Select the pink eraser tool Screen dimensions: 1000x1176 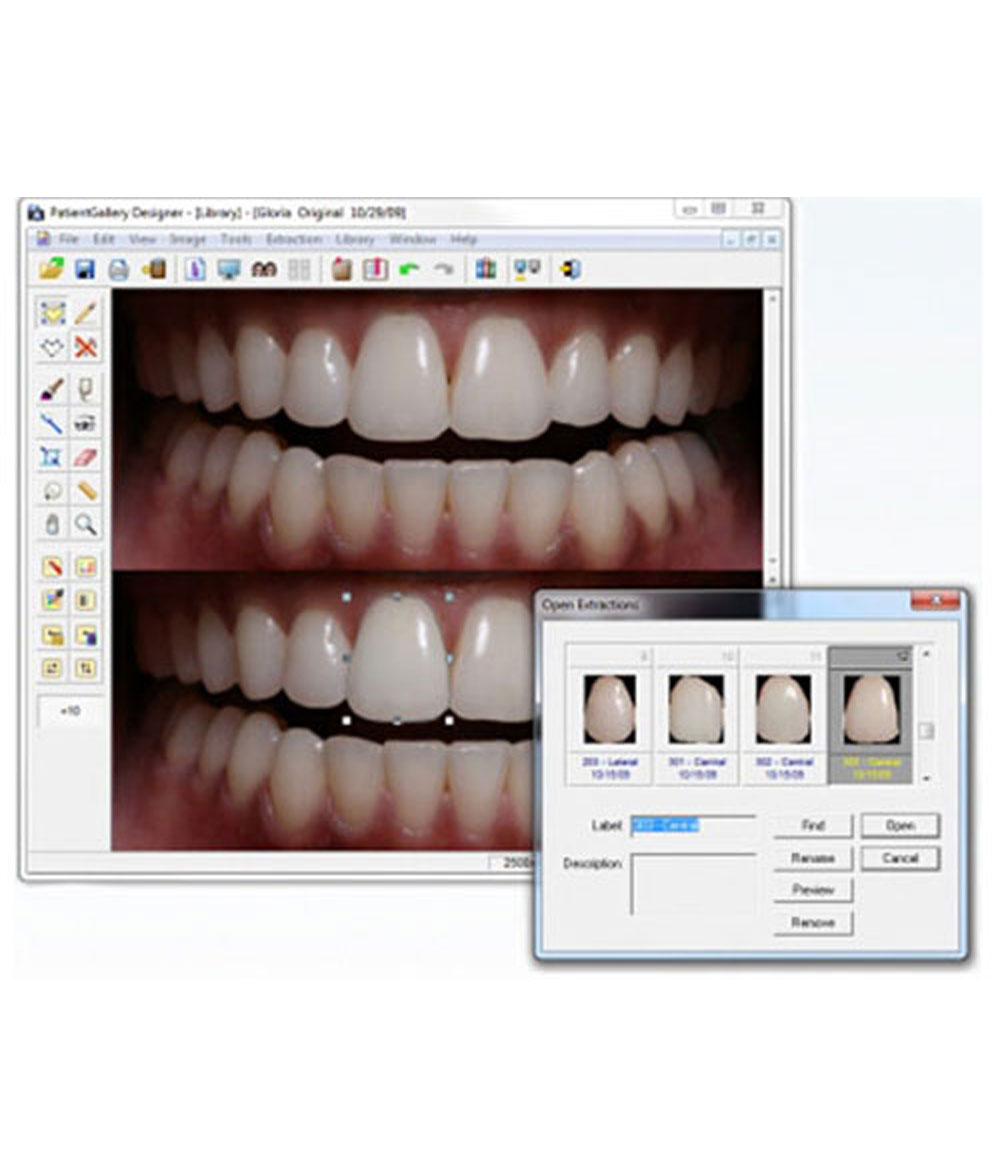[87, 457]
